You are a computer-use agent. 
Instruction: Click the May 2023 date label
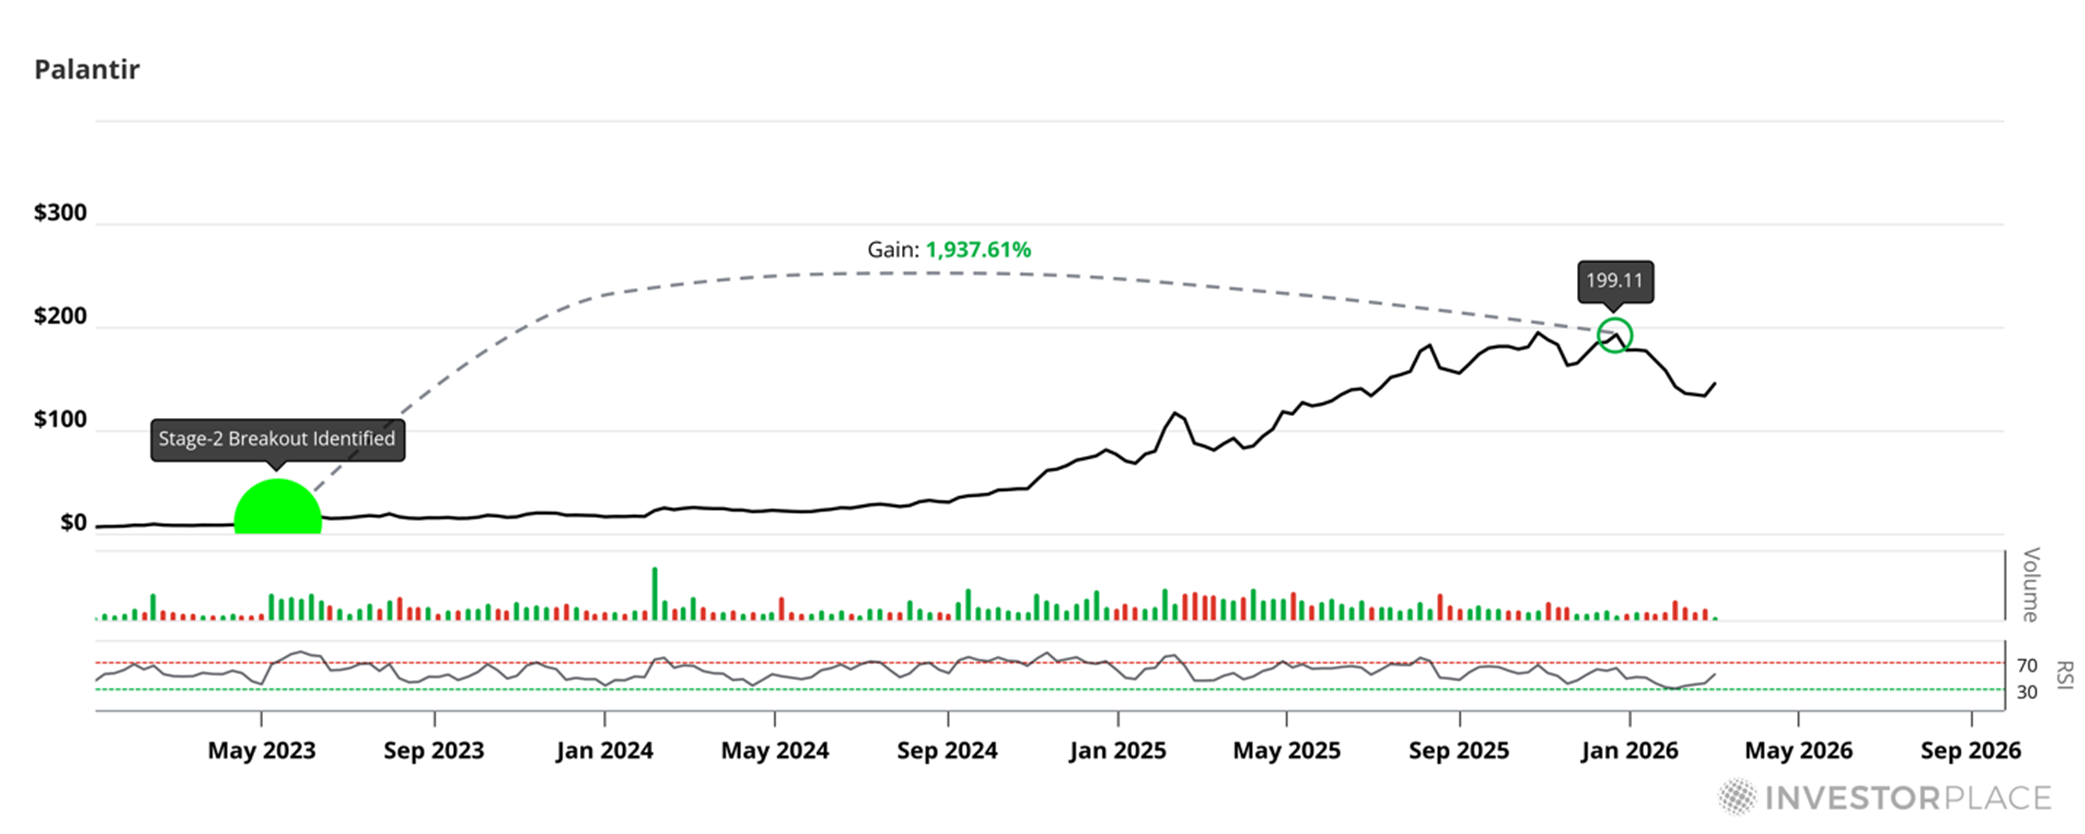[x=262, y=751]
